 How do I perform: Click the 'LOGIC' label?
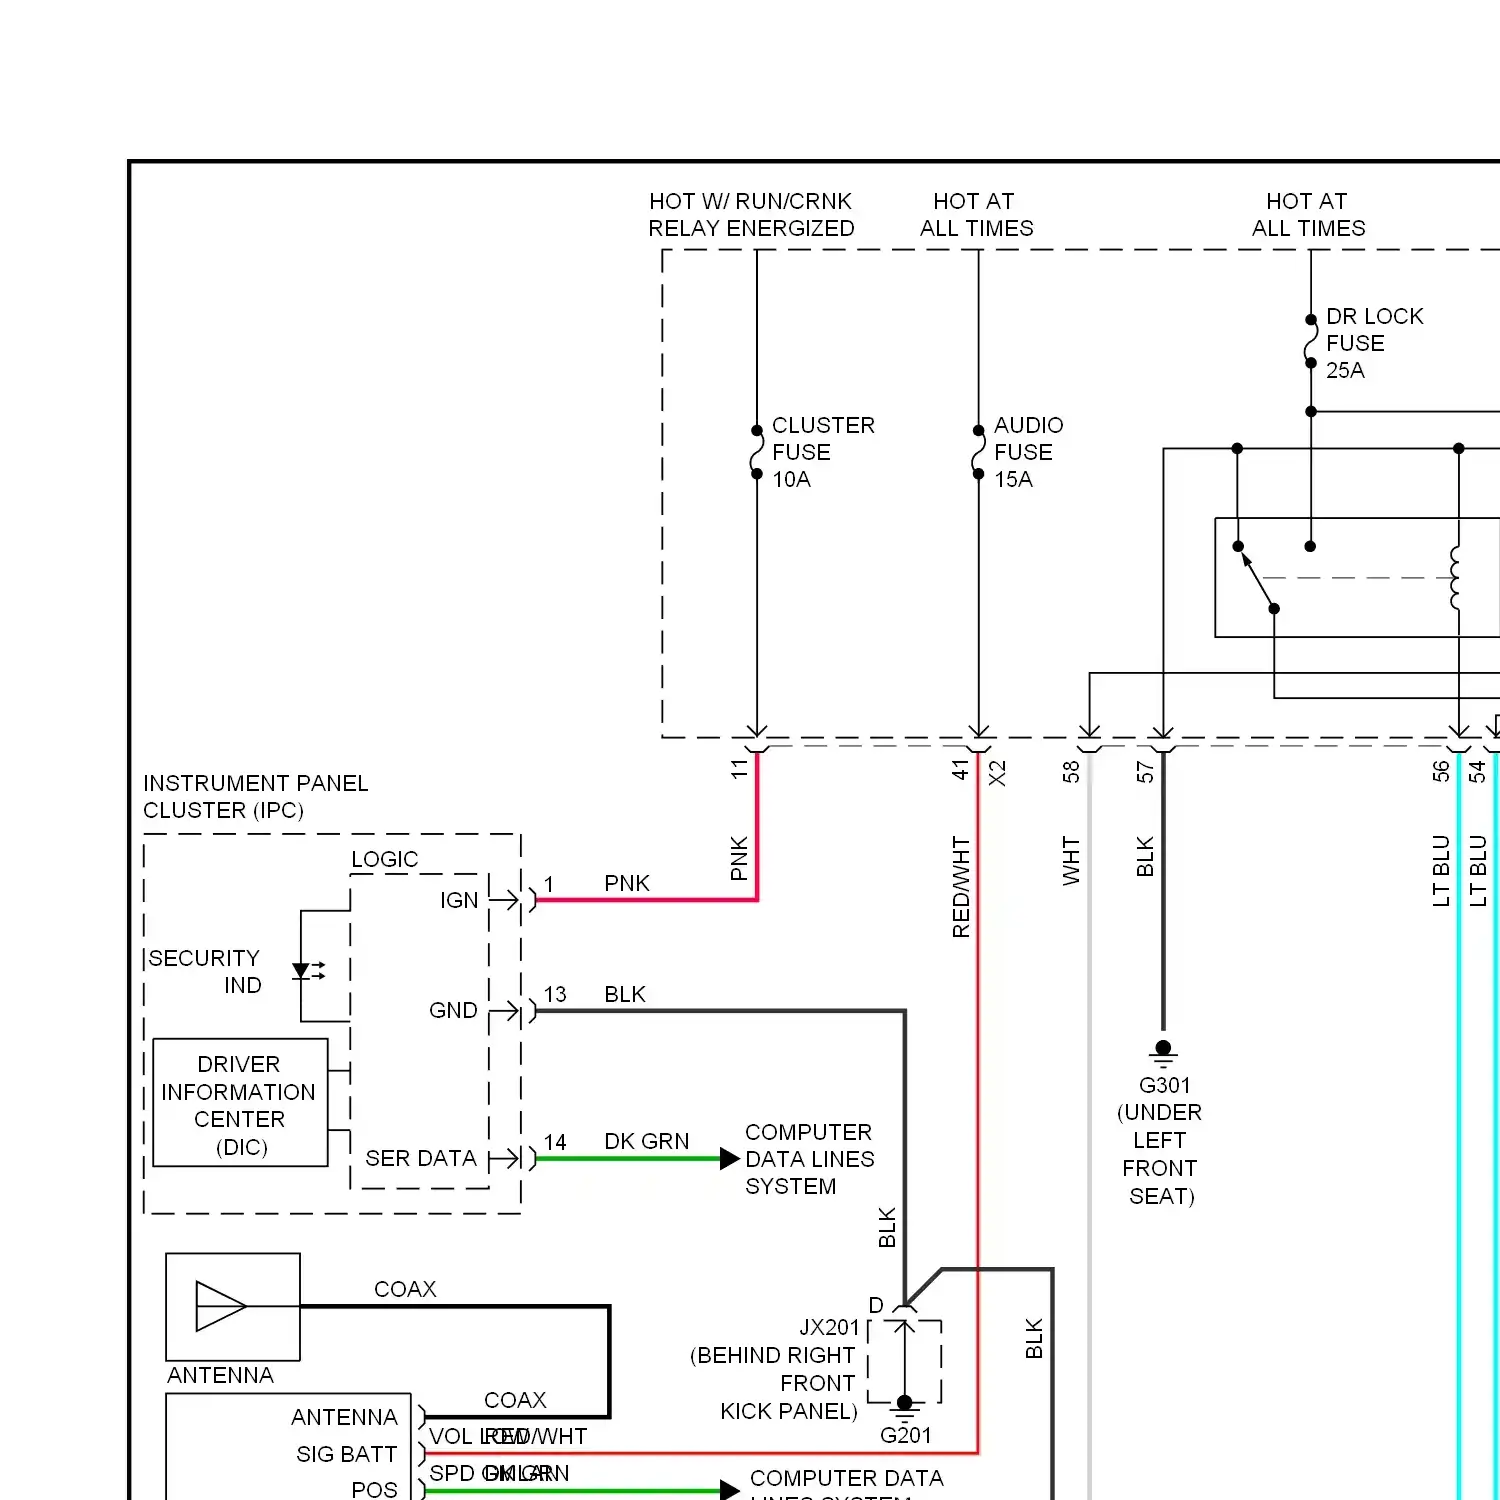(x=385, y=859)
